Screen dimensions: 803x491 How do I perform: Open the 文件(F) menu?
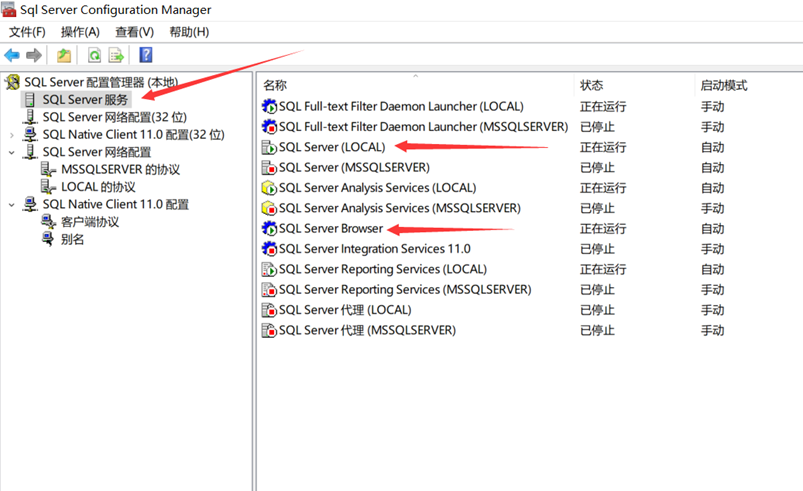coord(27,32)
